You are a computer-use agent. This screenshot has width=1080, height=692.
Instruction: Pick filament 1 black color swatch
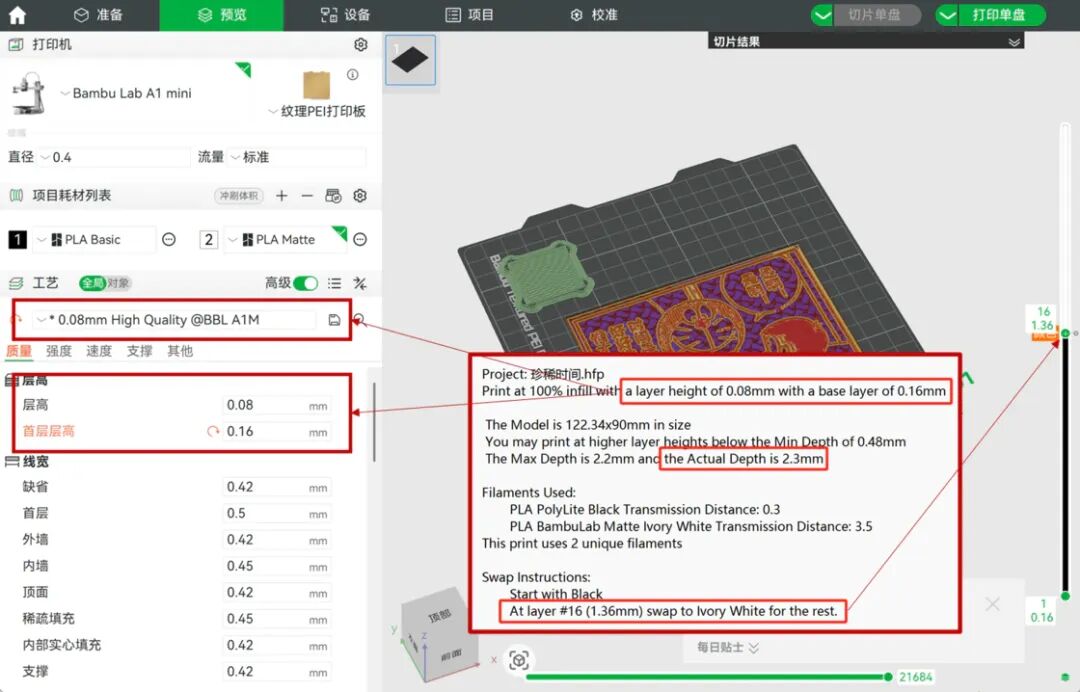point(17,240)
